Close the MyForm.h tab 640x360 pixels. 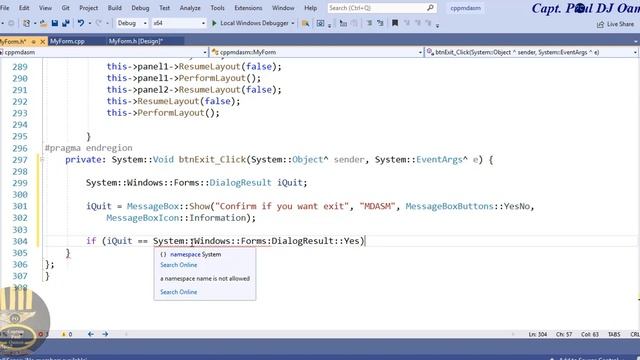42,41
